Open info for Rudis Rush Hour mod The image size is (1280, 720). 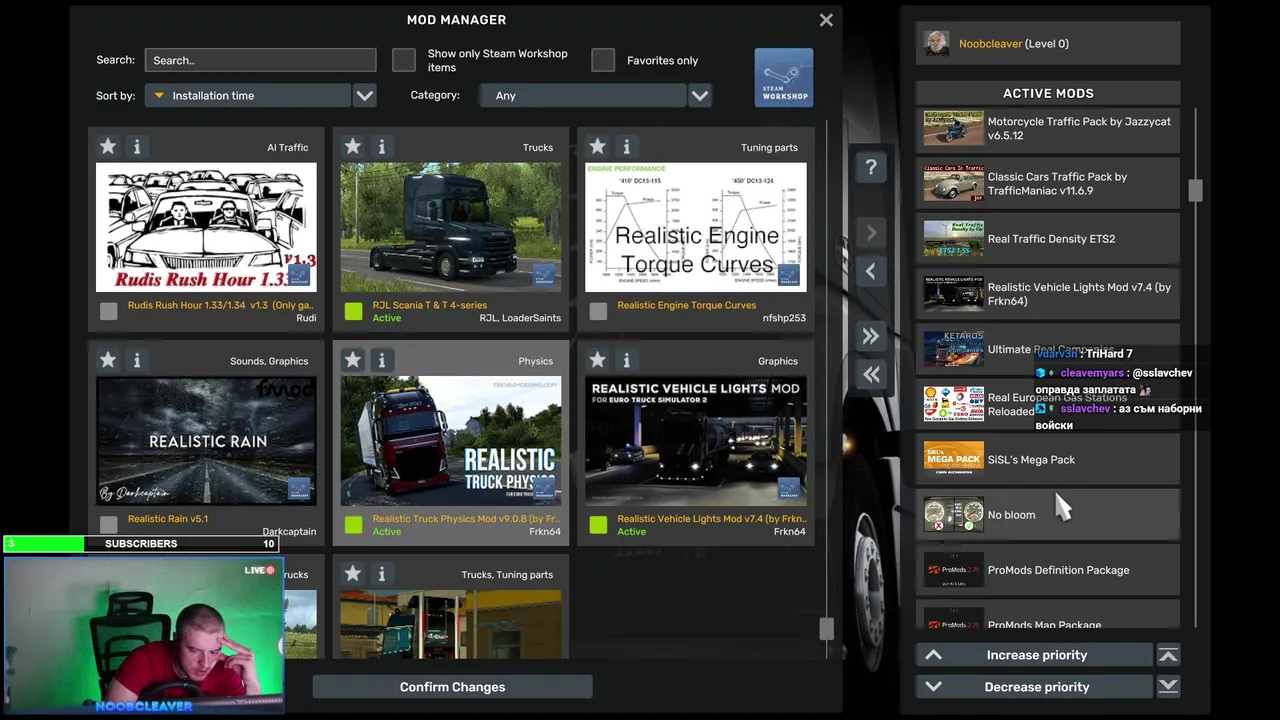pyautogui.click(x=137, y=146)
